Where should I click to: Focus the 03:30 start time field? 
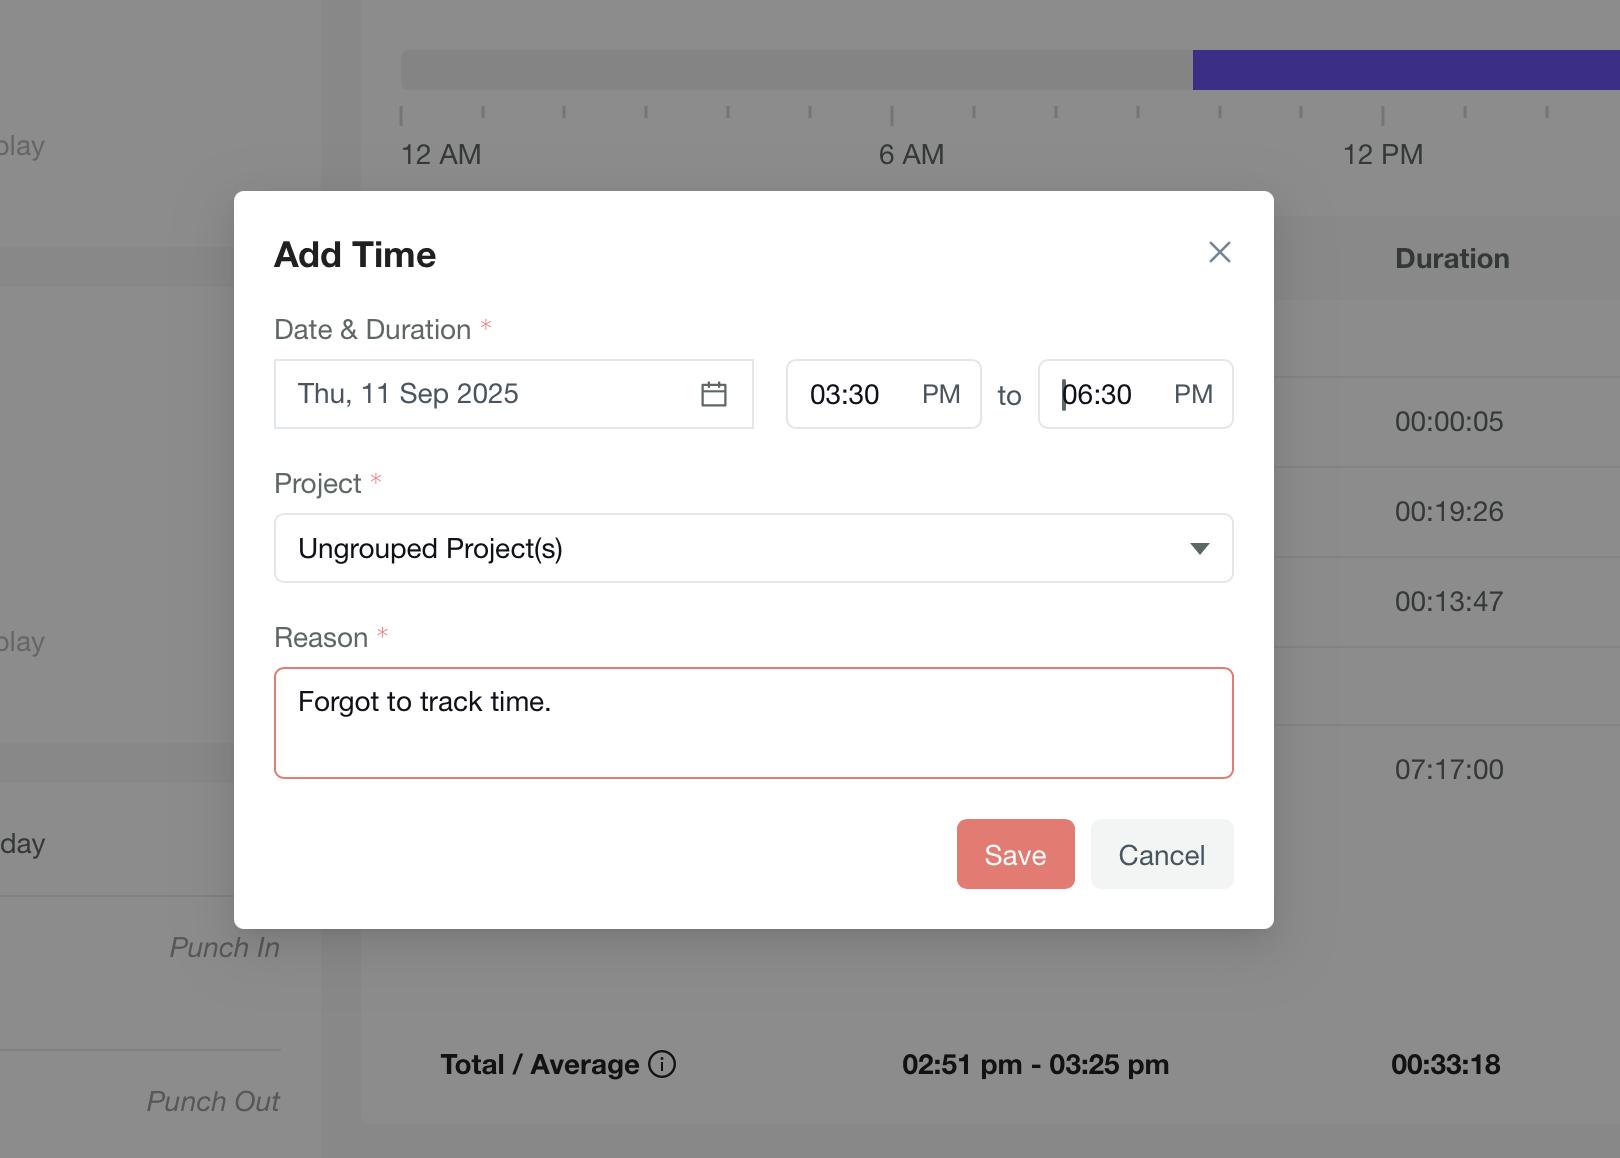(845, 394)
